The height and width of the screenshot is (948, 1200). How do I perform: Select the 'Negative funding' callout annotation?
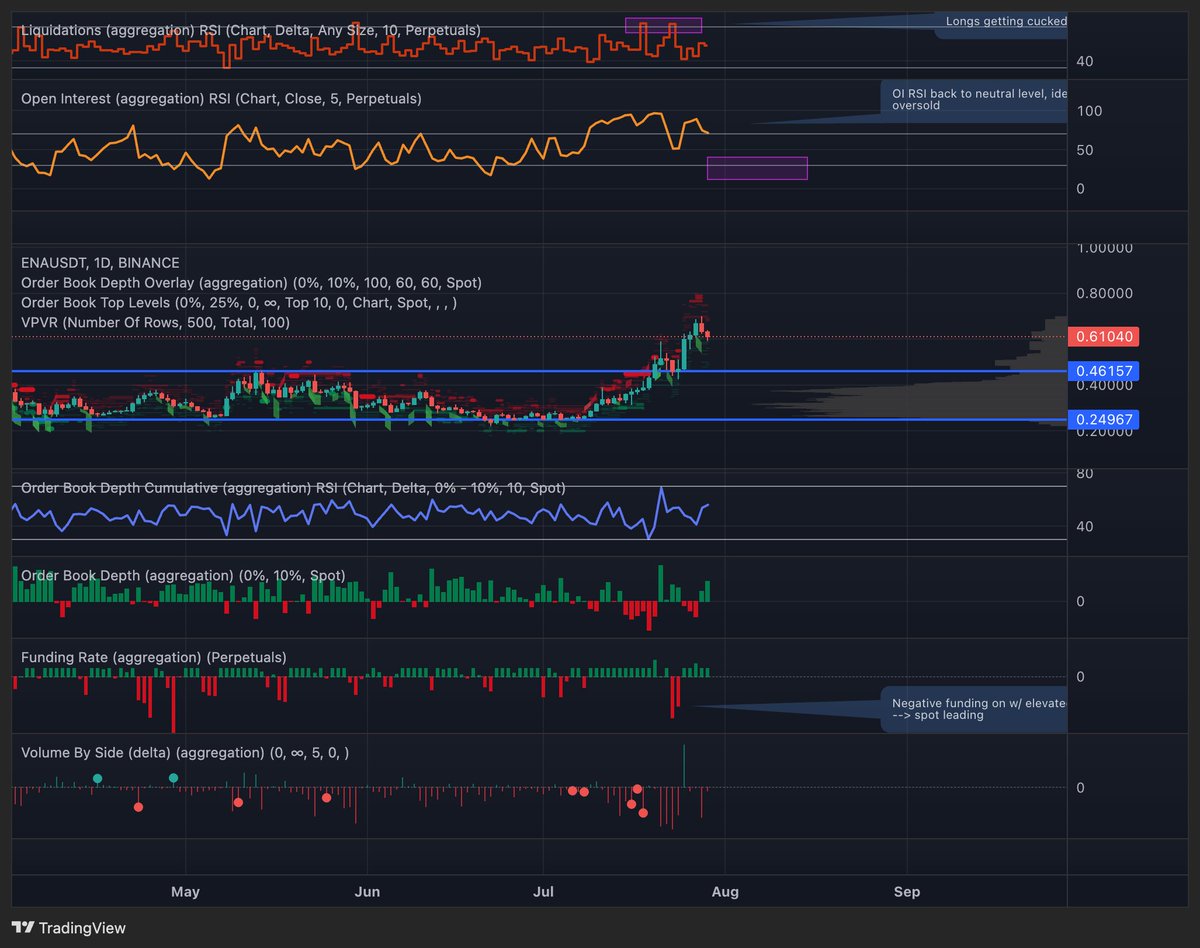[x=975, y=710]
